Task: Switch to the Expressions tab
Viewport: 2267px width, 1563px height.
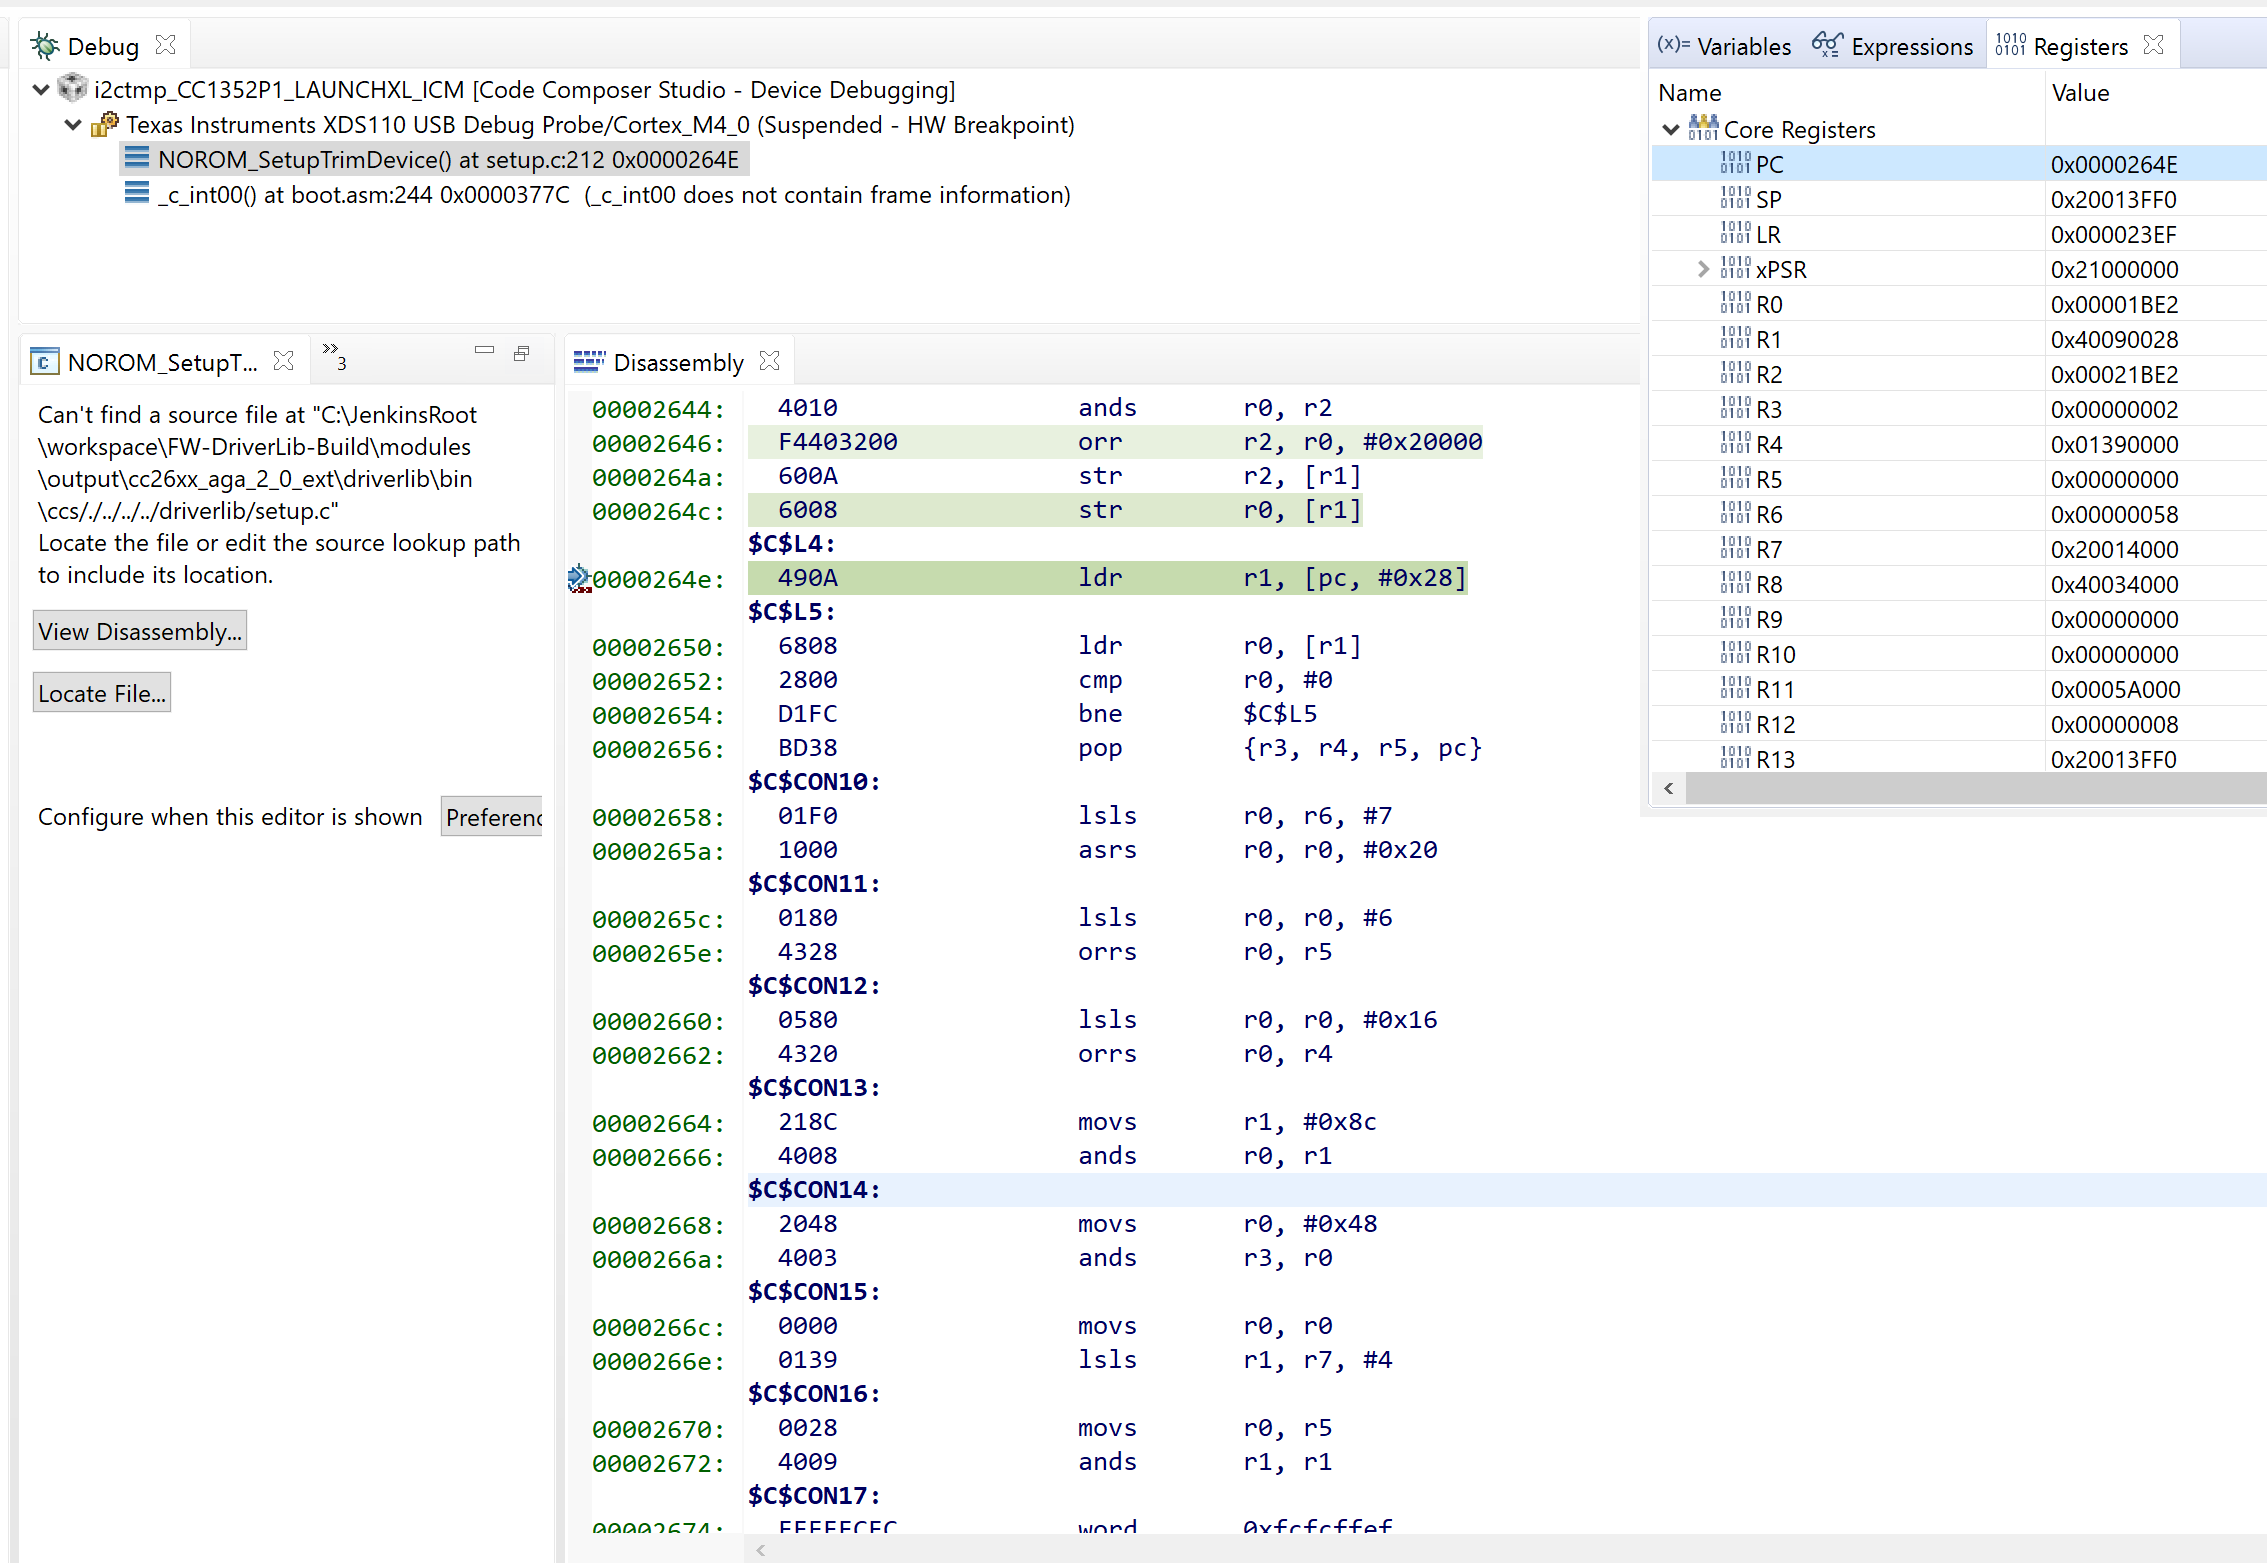Action: point(1892,46)
